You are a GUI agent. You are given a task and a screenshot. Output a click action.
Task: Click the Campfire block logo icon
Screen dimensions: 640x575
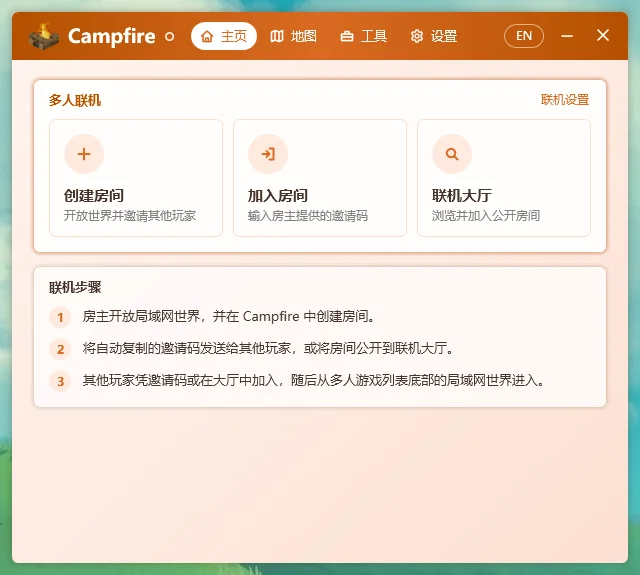point(44,36)
